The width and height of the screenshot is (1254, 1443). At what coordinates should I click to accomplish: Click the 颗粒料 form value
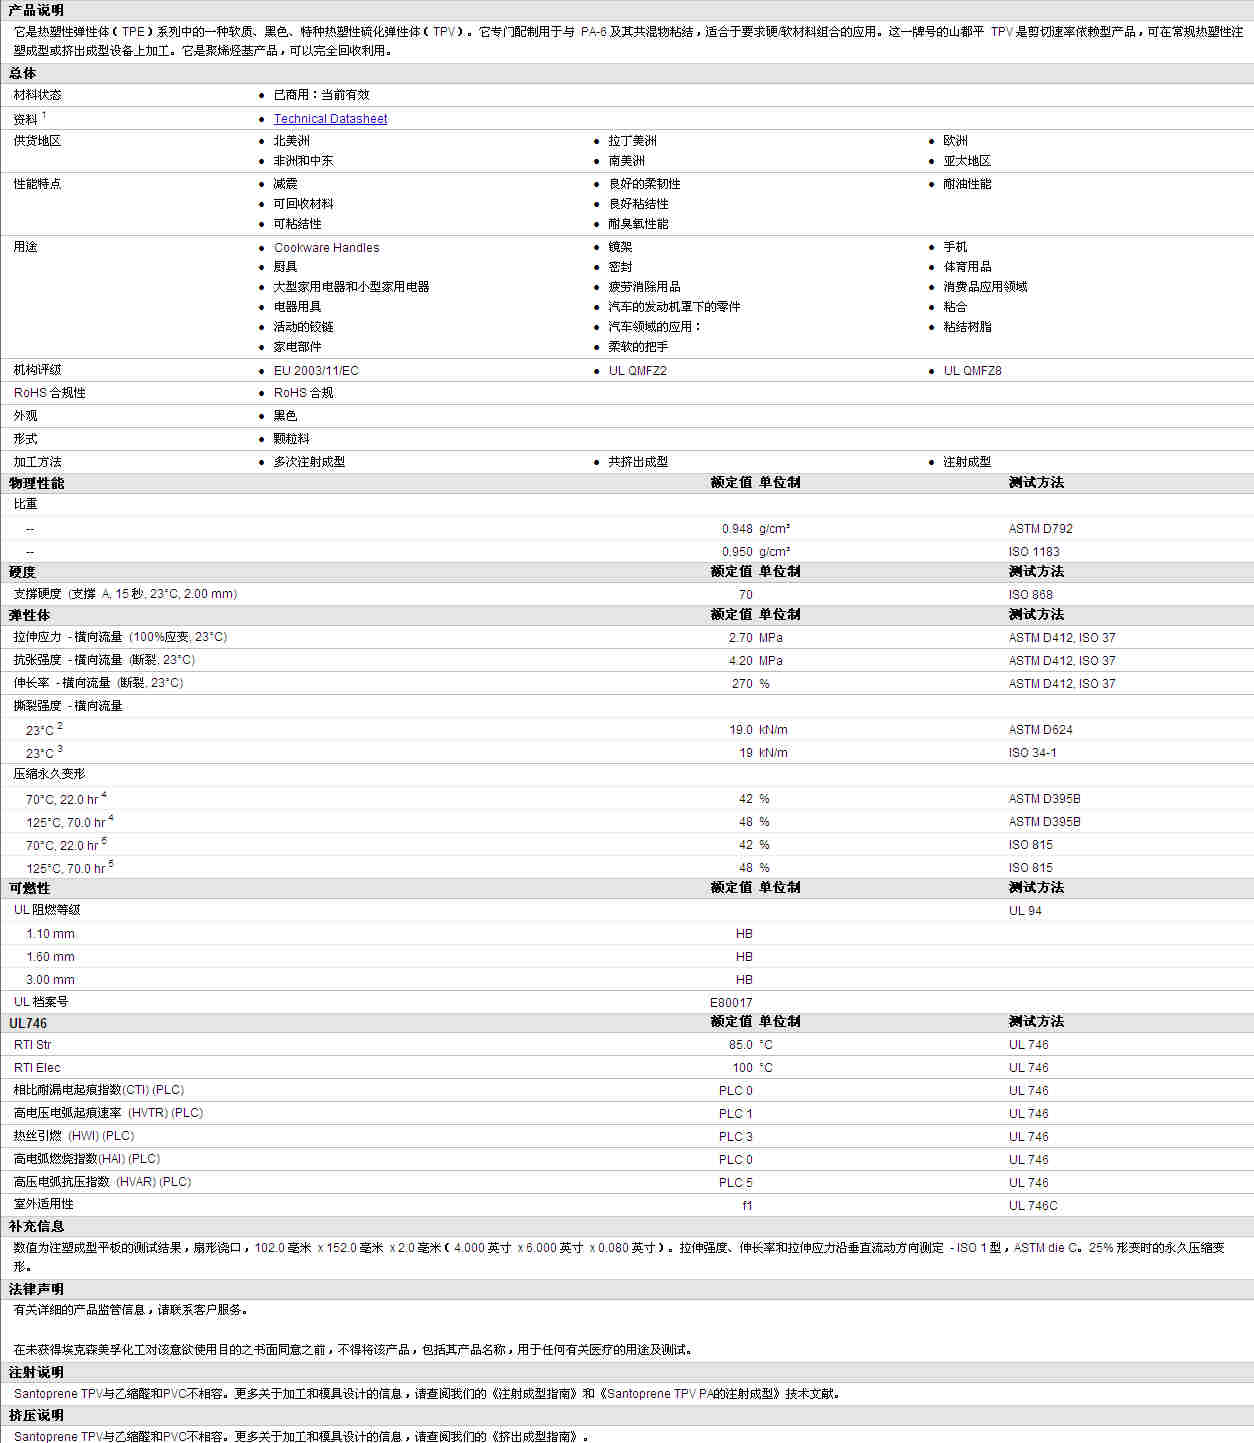tap(292, 439)
